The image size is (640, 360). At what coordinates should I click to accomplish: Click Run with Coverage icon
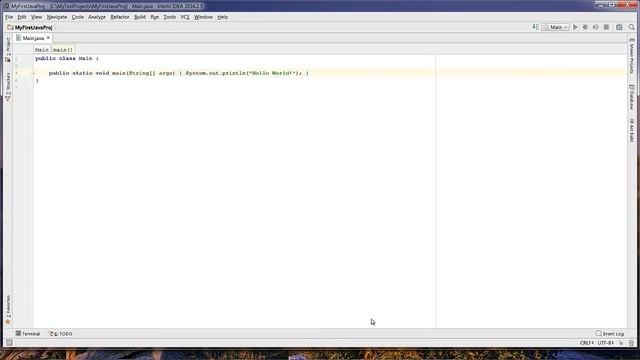(596, 27)
